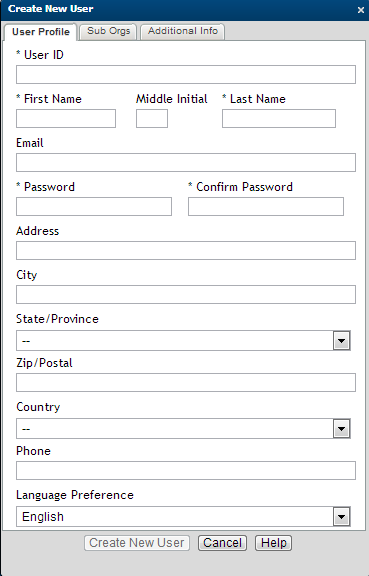369x576 pixels.
Task: Open the Additional Info tab
Action: click(183, 31)
